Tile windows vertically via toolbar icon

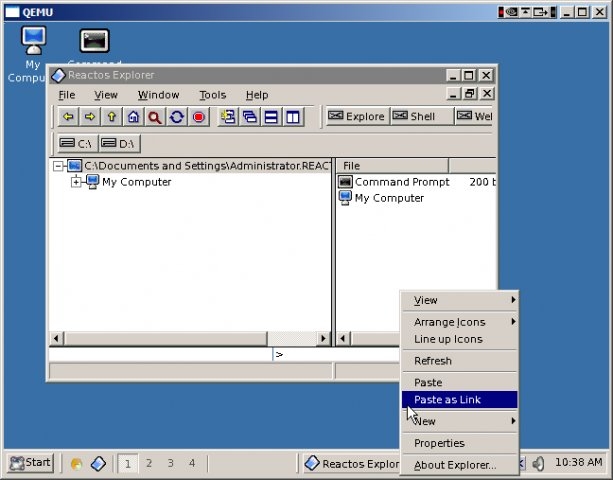click(293, 116)
